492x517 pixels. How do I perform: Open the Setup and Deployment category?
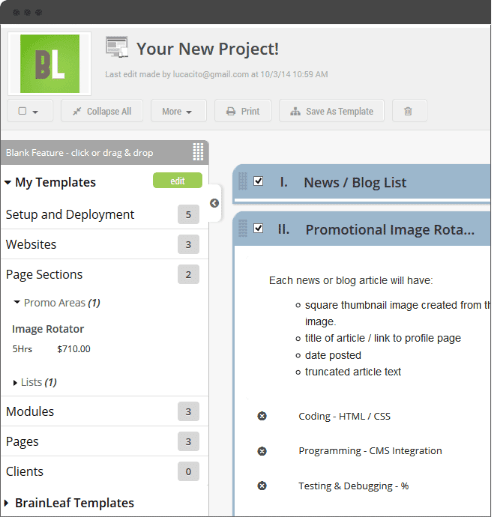pyautogui.click(x=103, y=214)
